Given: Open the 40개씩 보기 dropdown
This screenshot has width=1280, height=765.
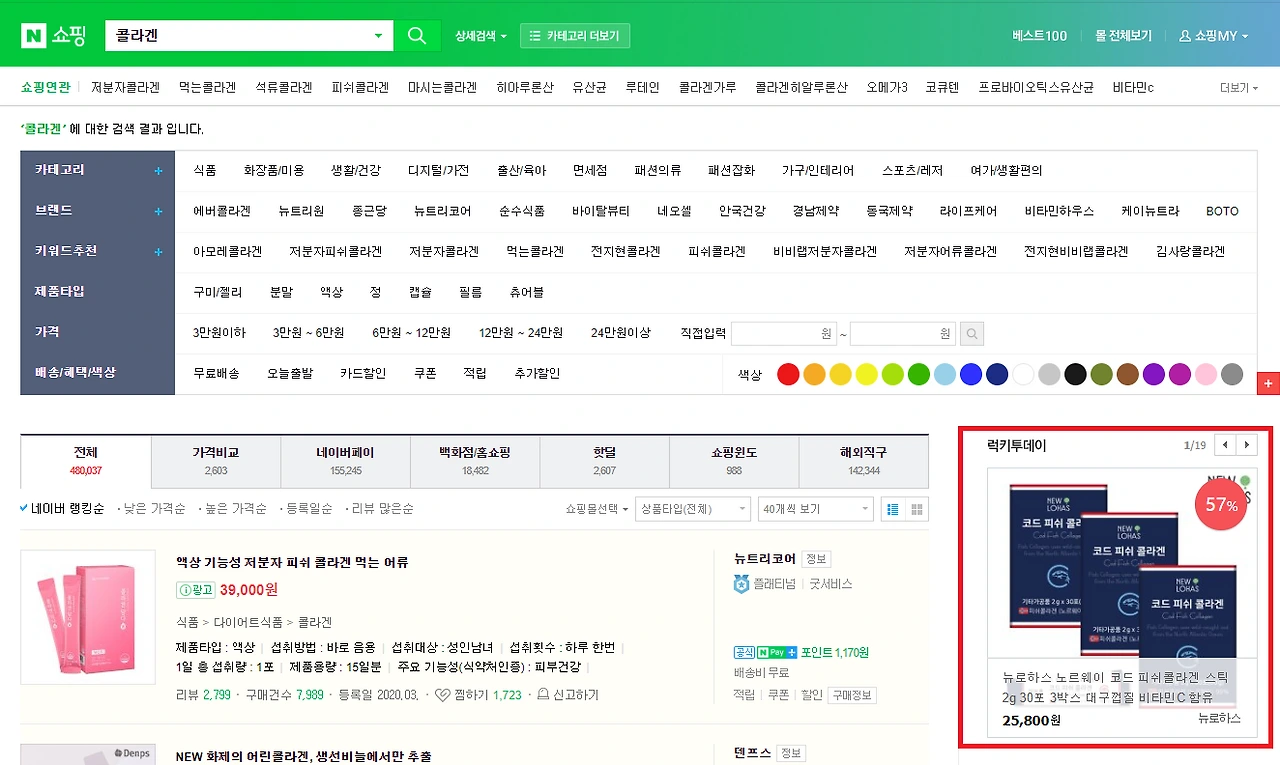Looking at the screenshot, I should tap(816, 509).
